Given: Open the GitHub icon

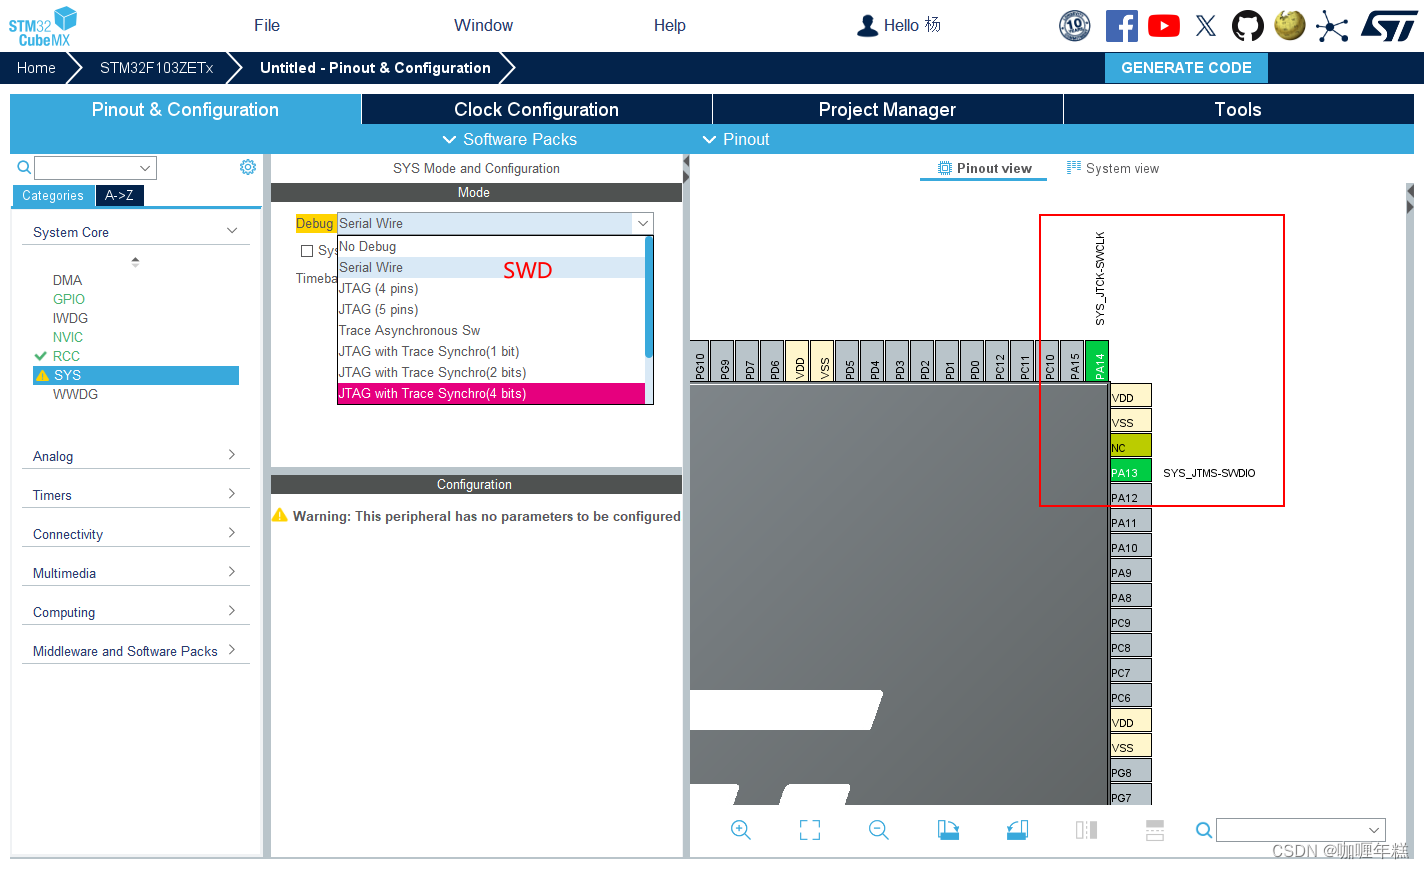Looking at the screenshot, I should pyautogui.click(x=1247, y=26).
